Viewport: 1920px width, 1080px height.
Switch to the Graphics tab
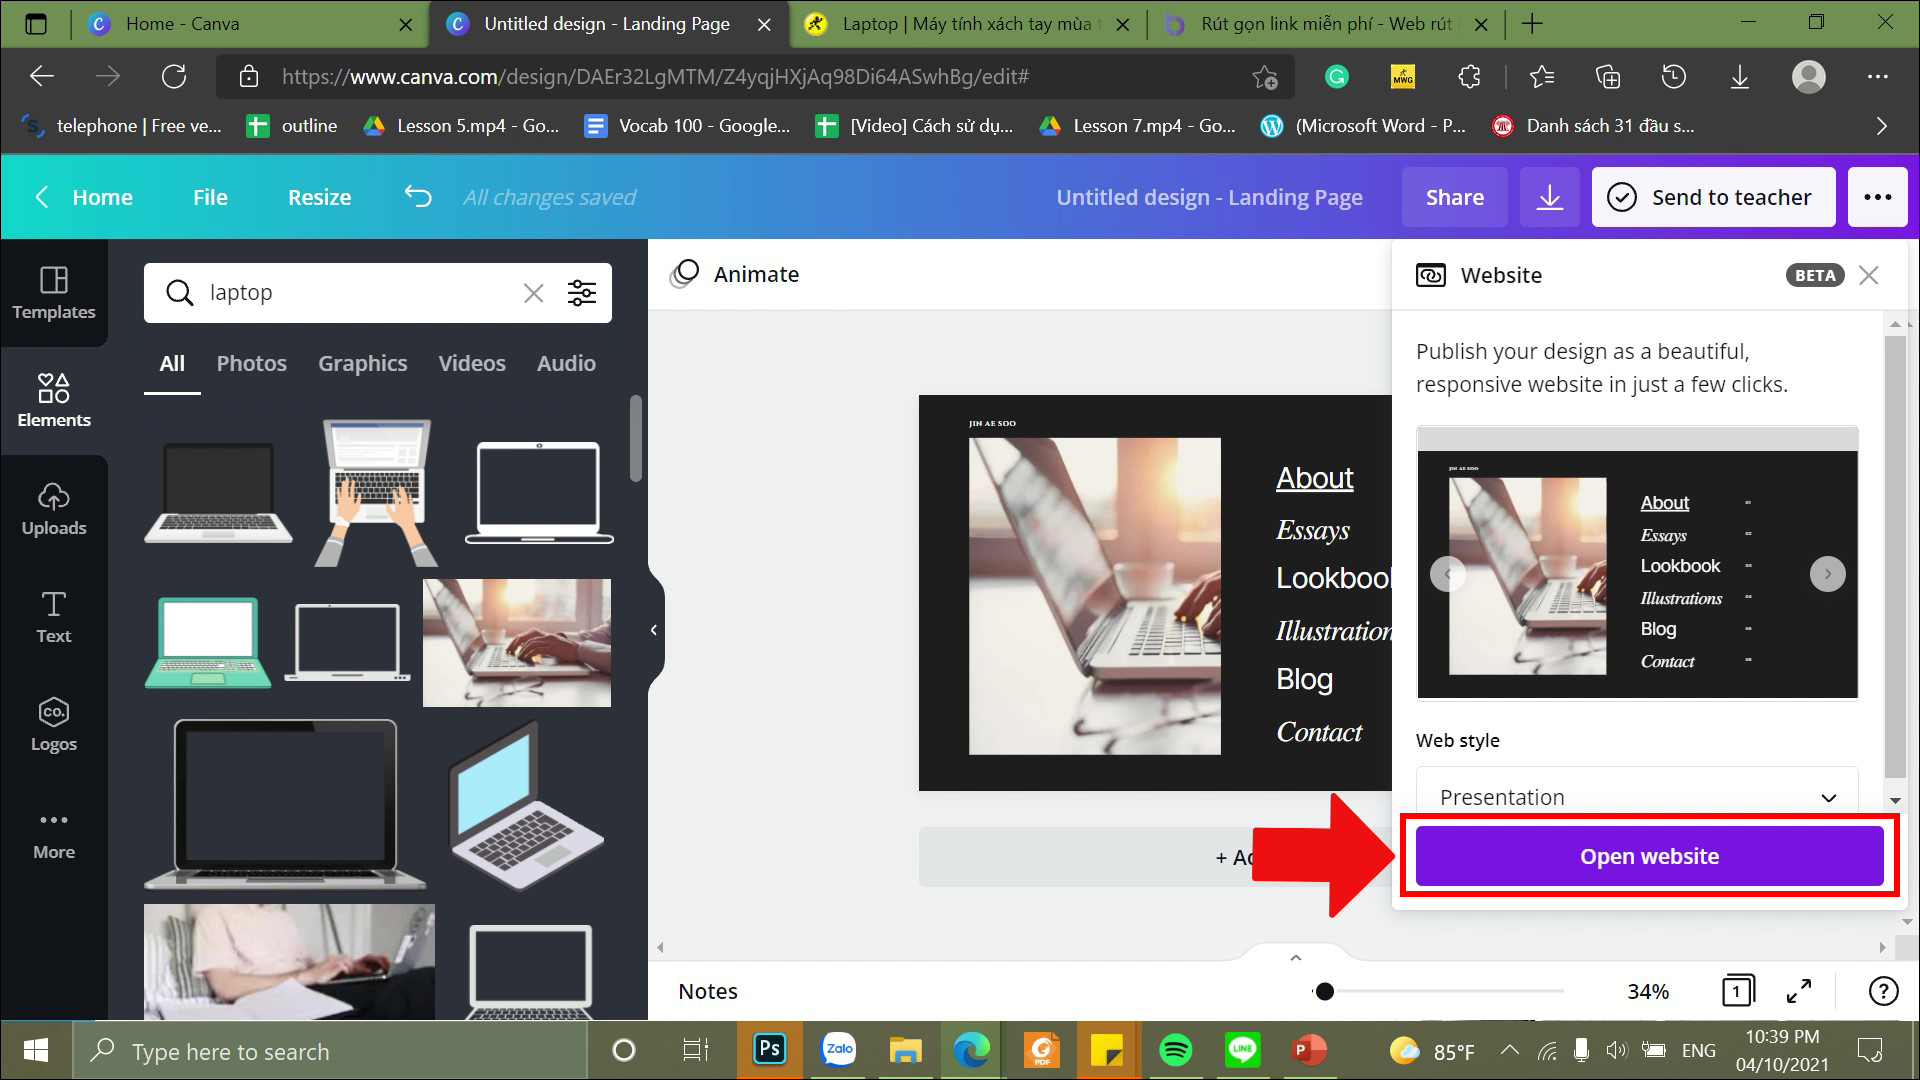click(x=362, y=363)
